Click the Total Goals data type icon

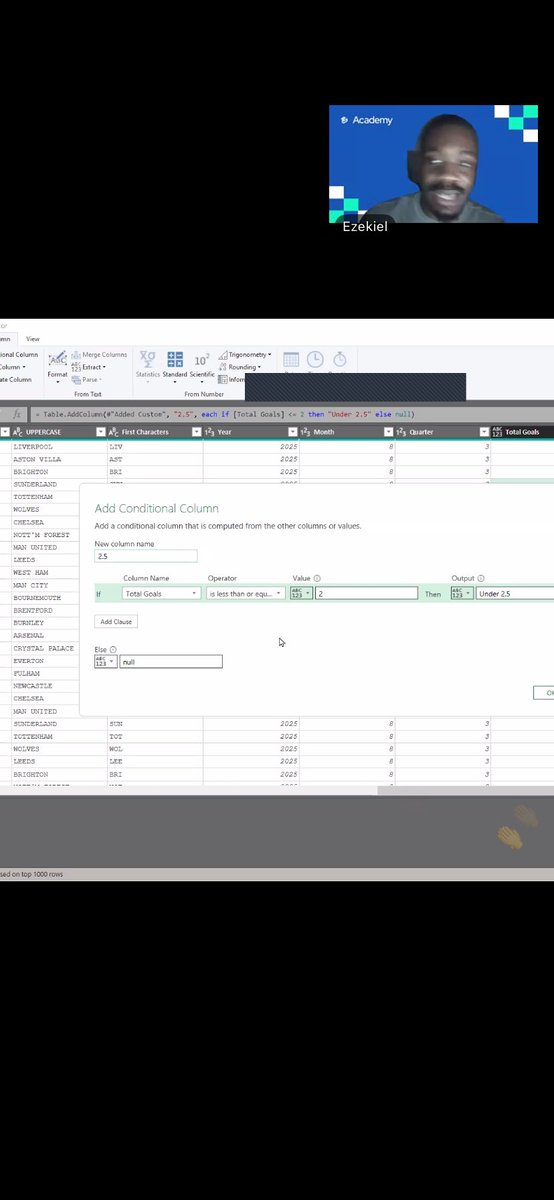498,432
